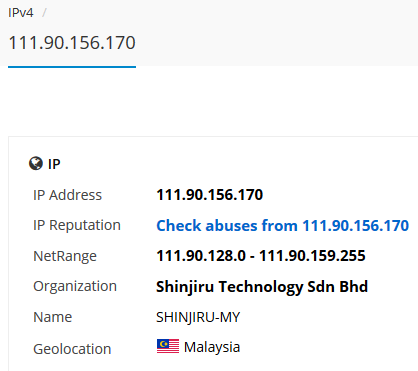This screenshot has height=371, width=418.
Task: Click the header bar area right of title
Action: pos(277,33)
